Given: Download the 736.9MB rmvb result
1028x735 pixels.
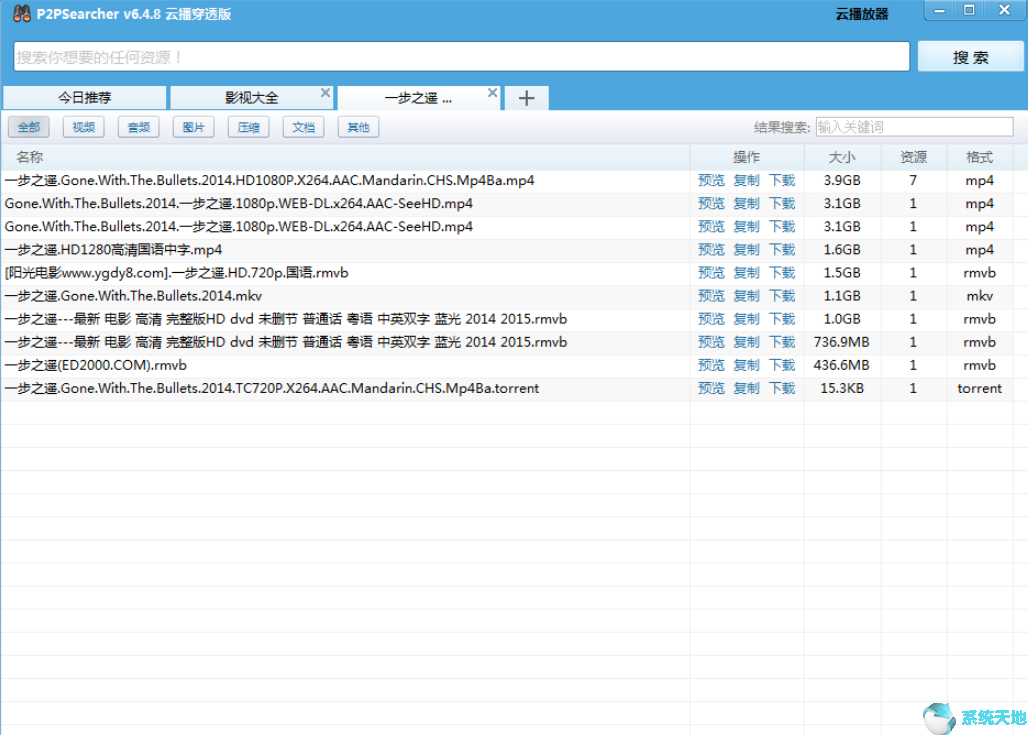Looking at the screenshot, I should coord(782,342).
